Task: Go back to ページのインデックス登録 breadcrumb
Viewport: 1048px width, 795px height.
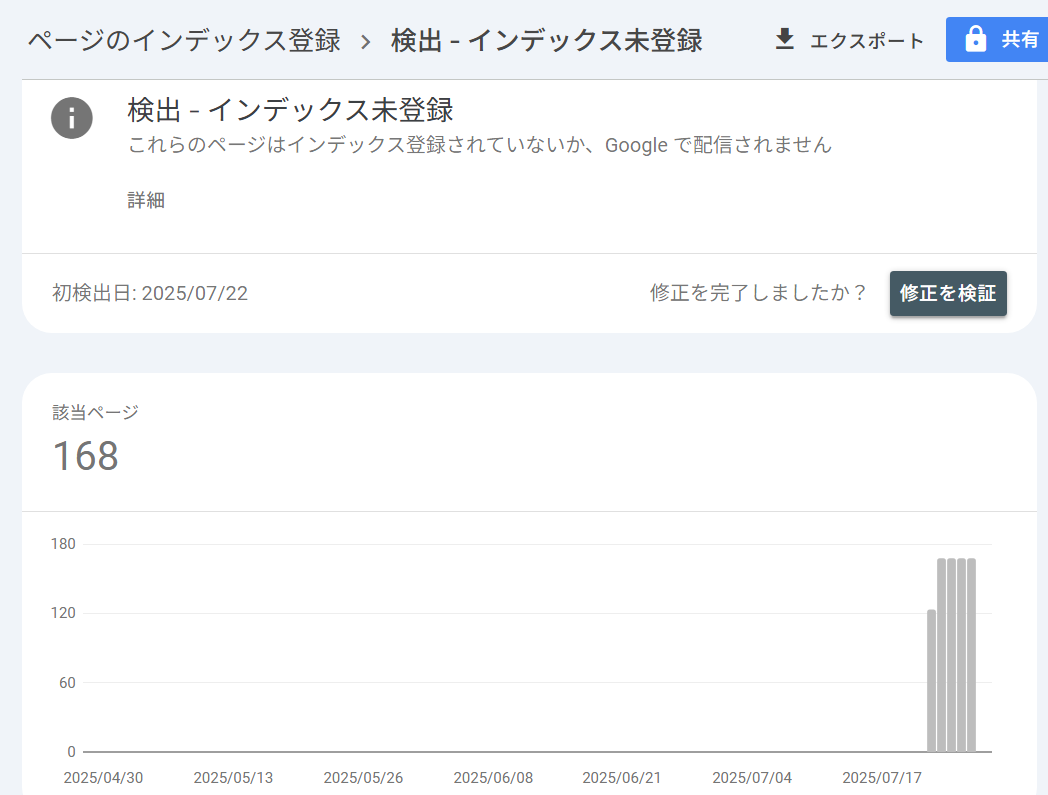Action: pyautogui.click(x=184, y=41)
